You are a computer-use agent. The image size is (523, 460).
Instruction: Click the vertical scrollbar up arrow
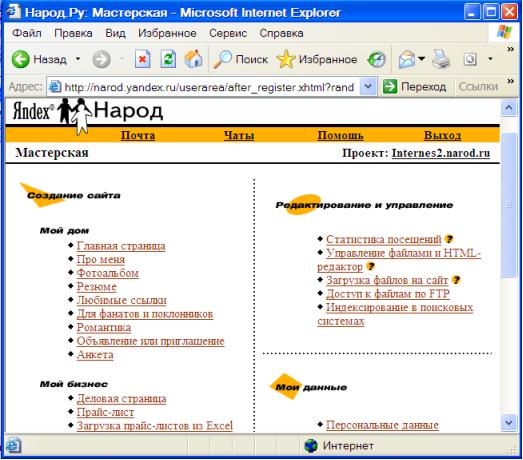pos(509,108)
